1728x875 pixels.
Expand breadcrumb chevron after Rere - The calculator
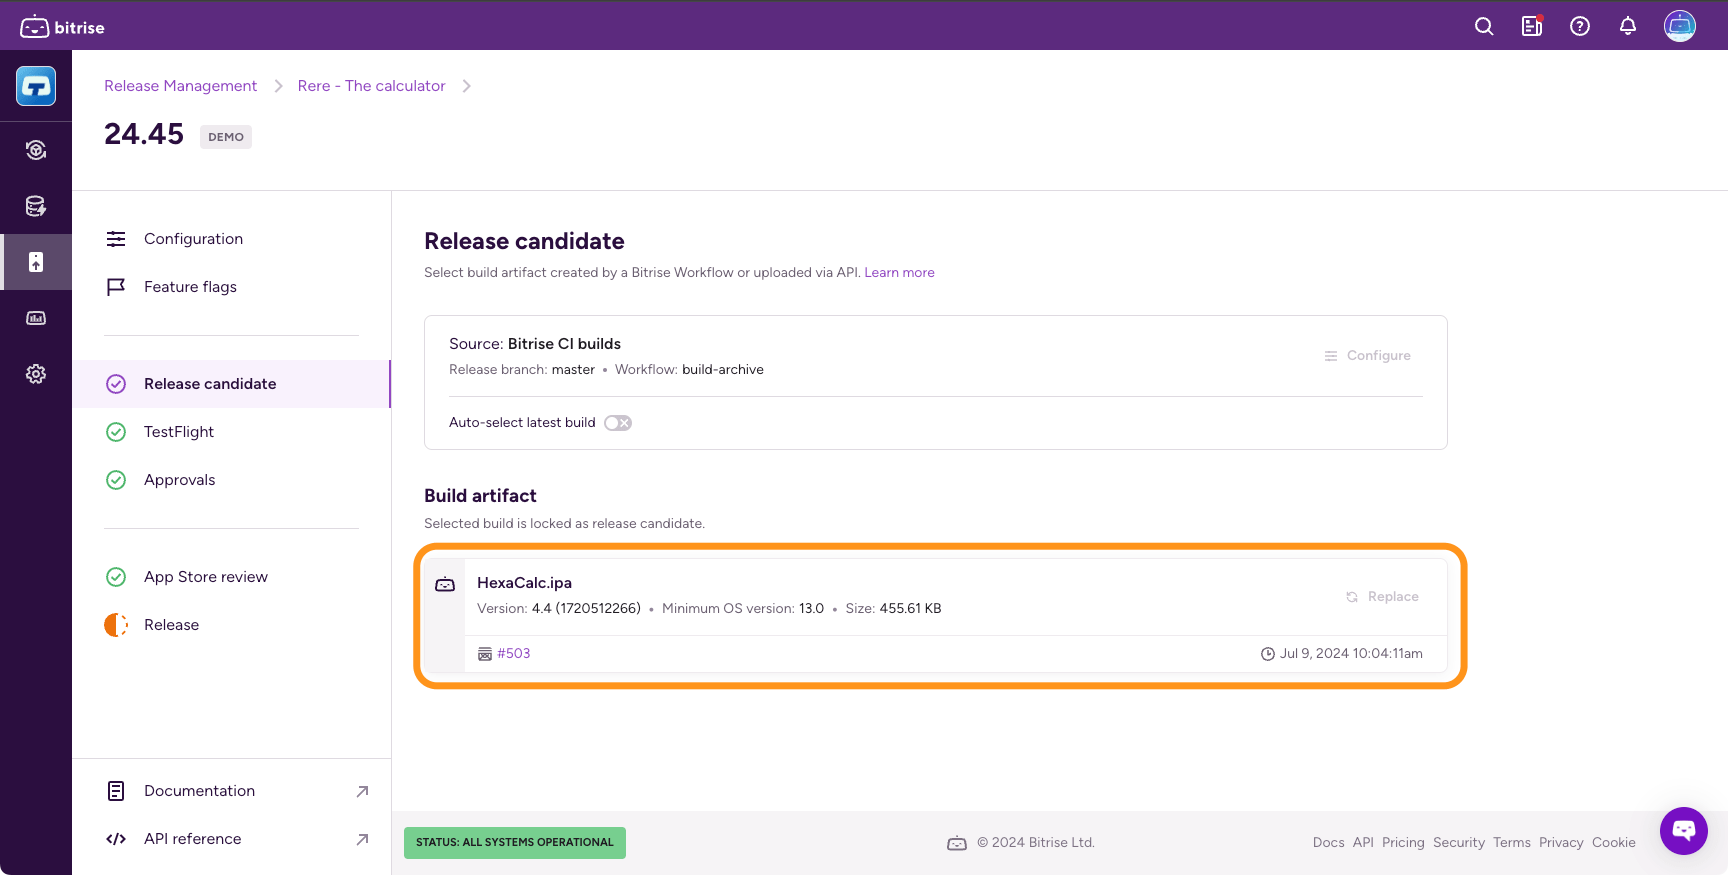coord(466,86)
